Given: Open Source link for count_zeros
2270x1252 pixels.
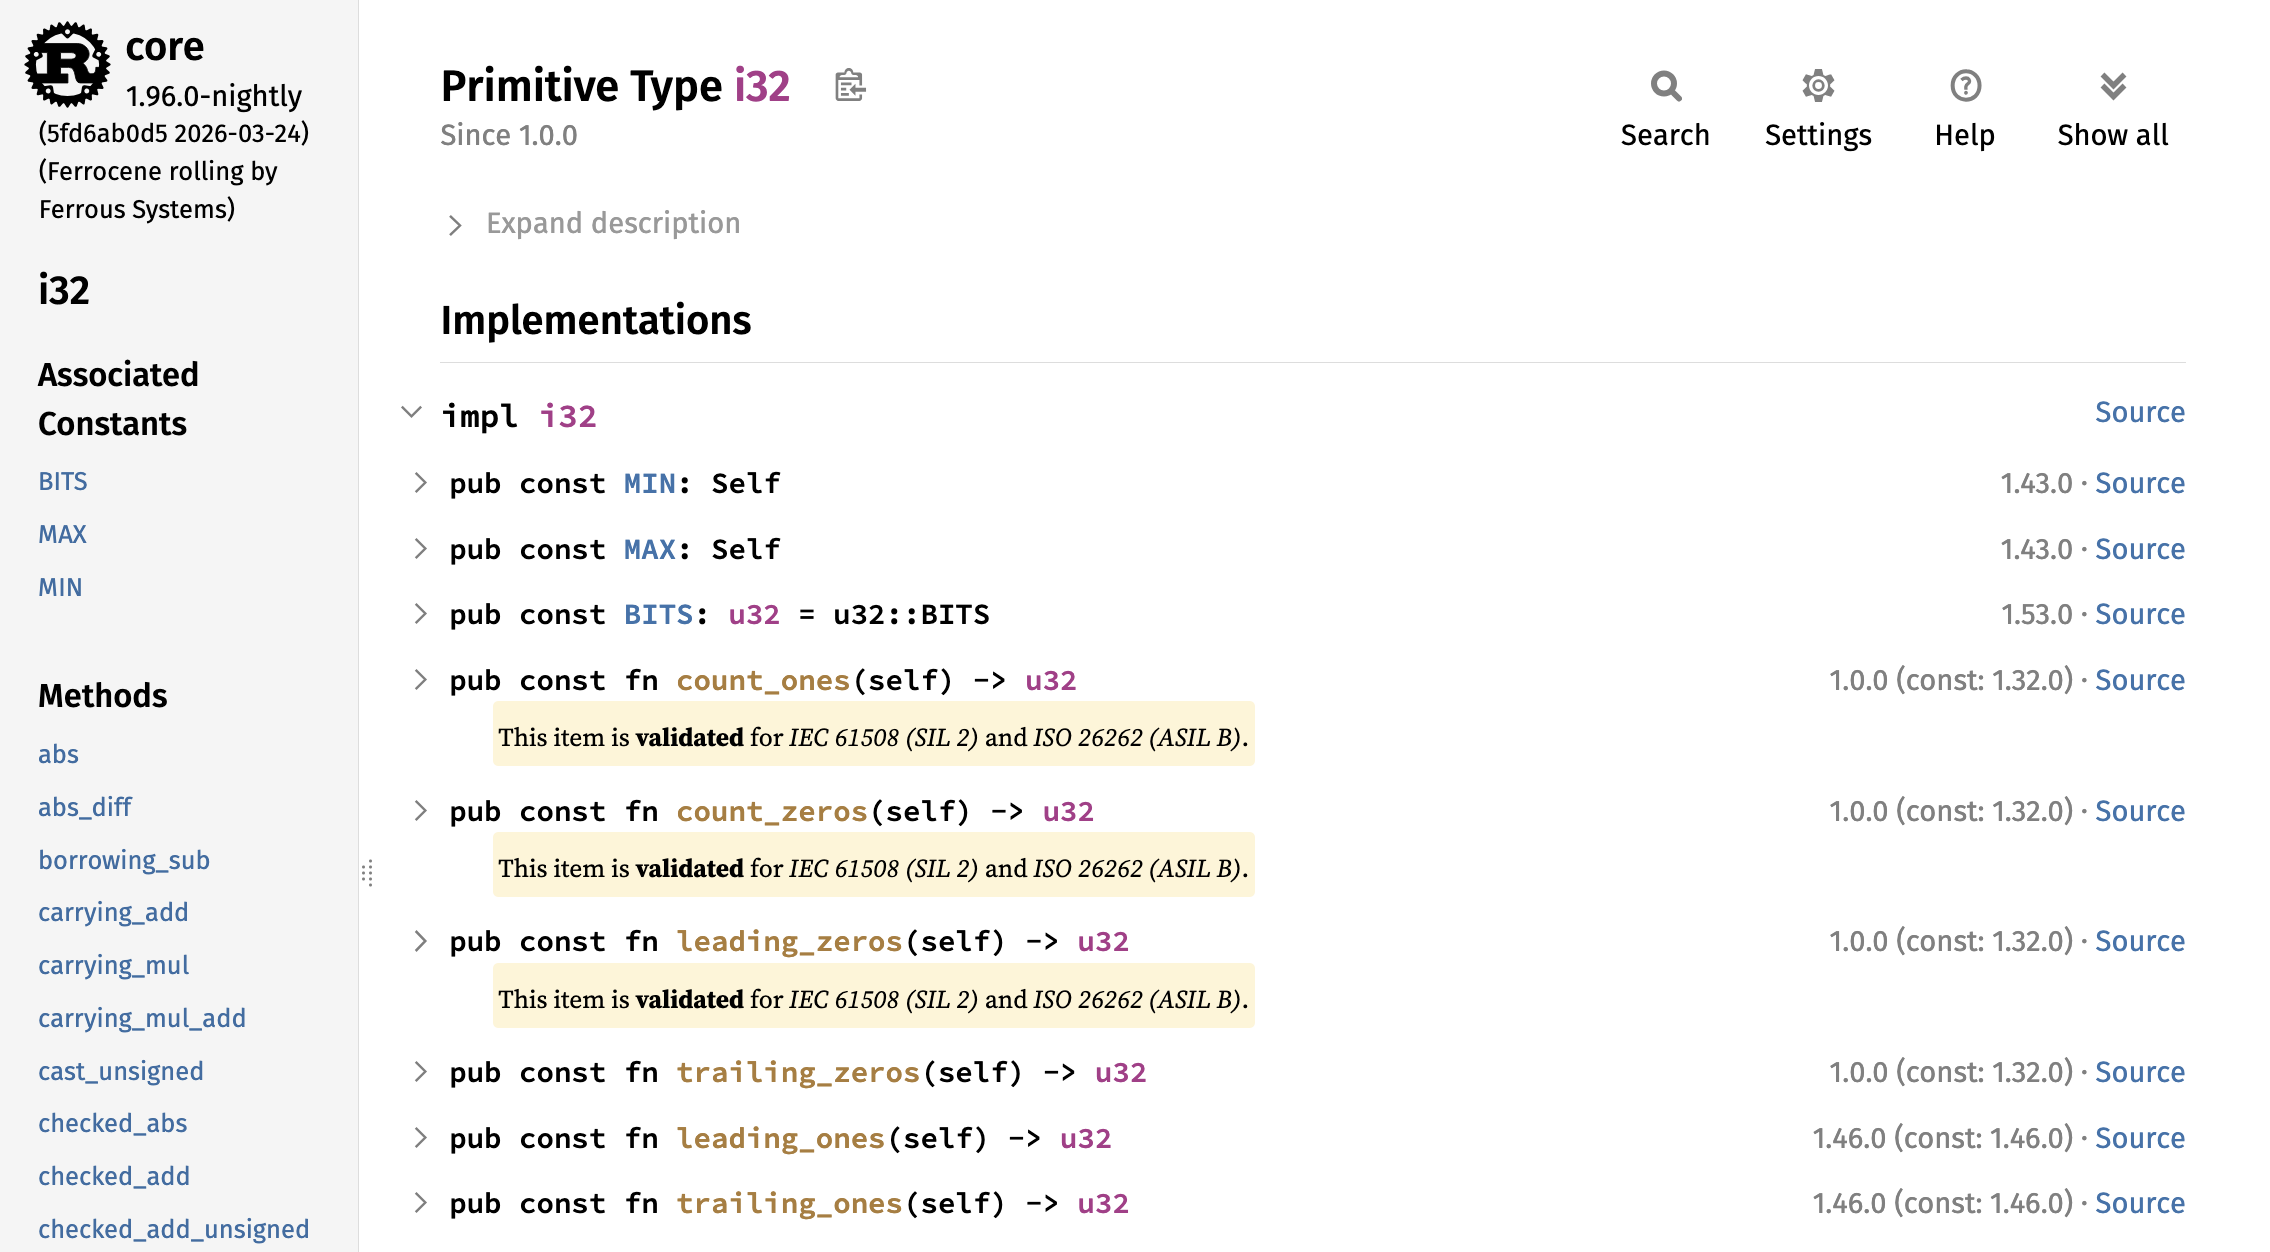Looking at the screenshot, I should (2139, 811).
